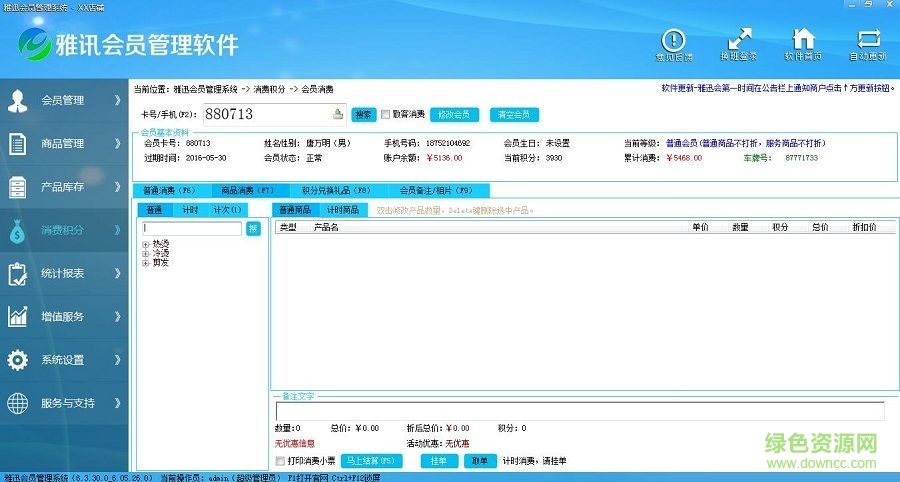Select 产品库存 in the sidebar

coord(65,187)
